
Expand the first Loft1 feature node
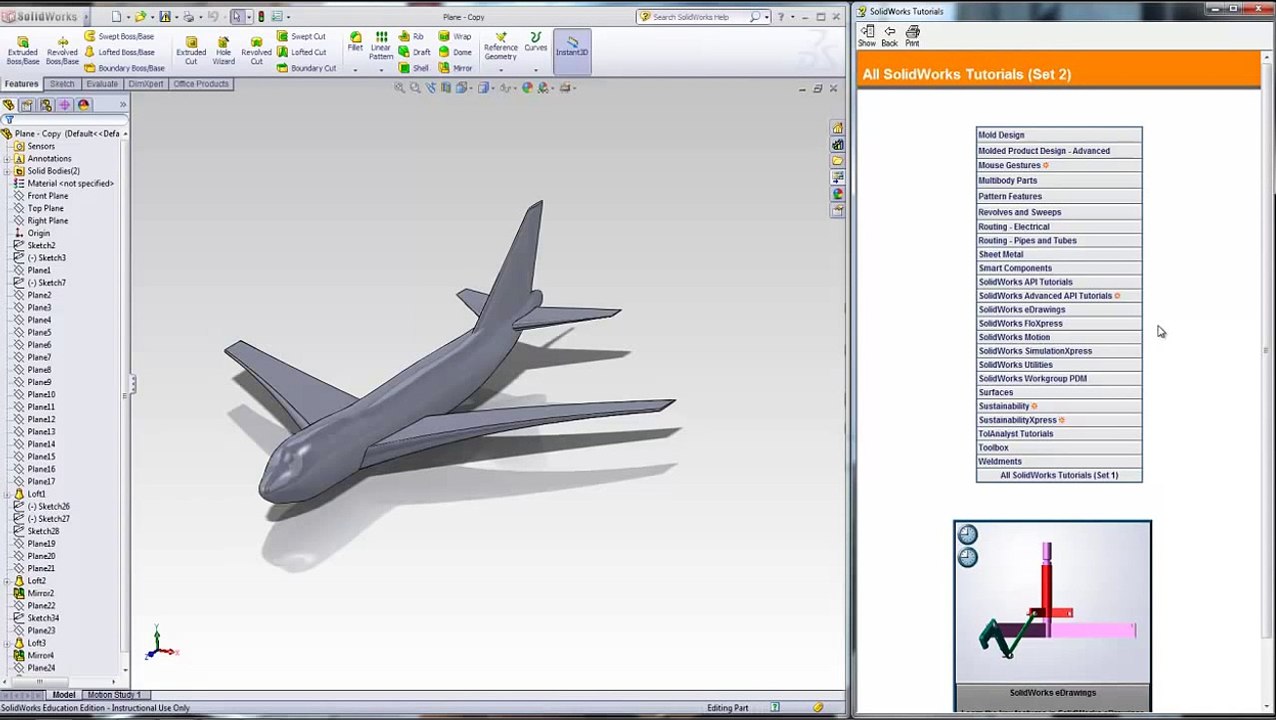point(8,494)
